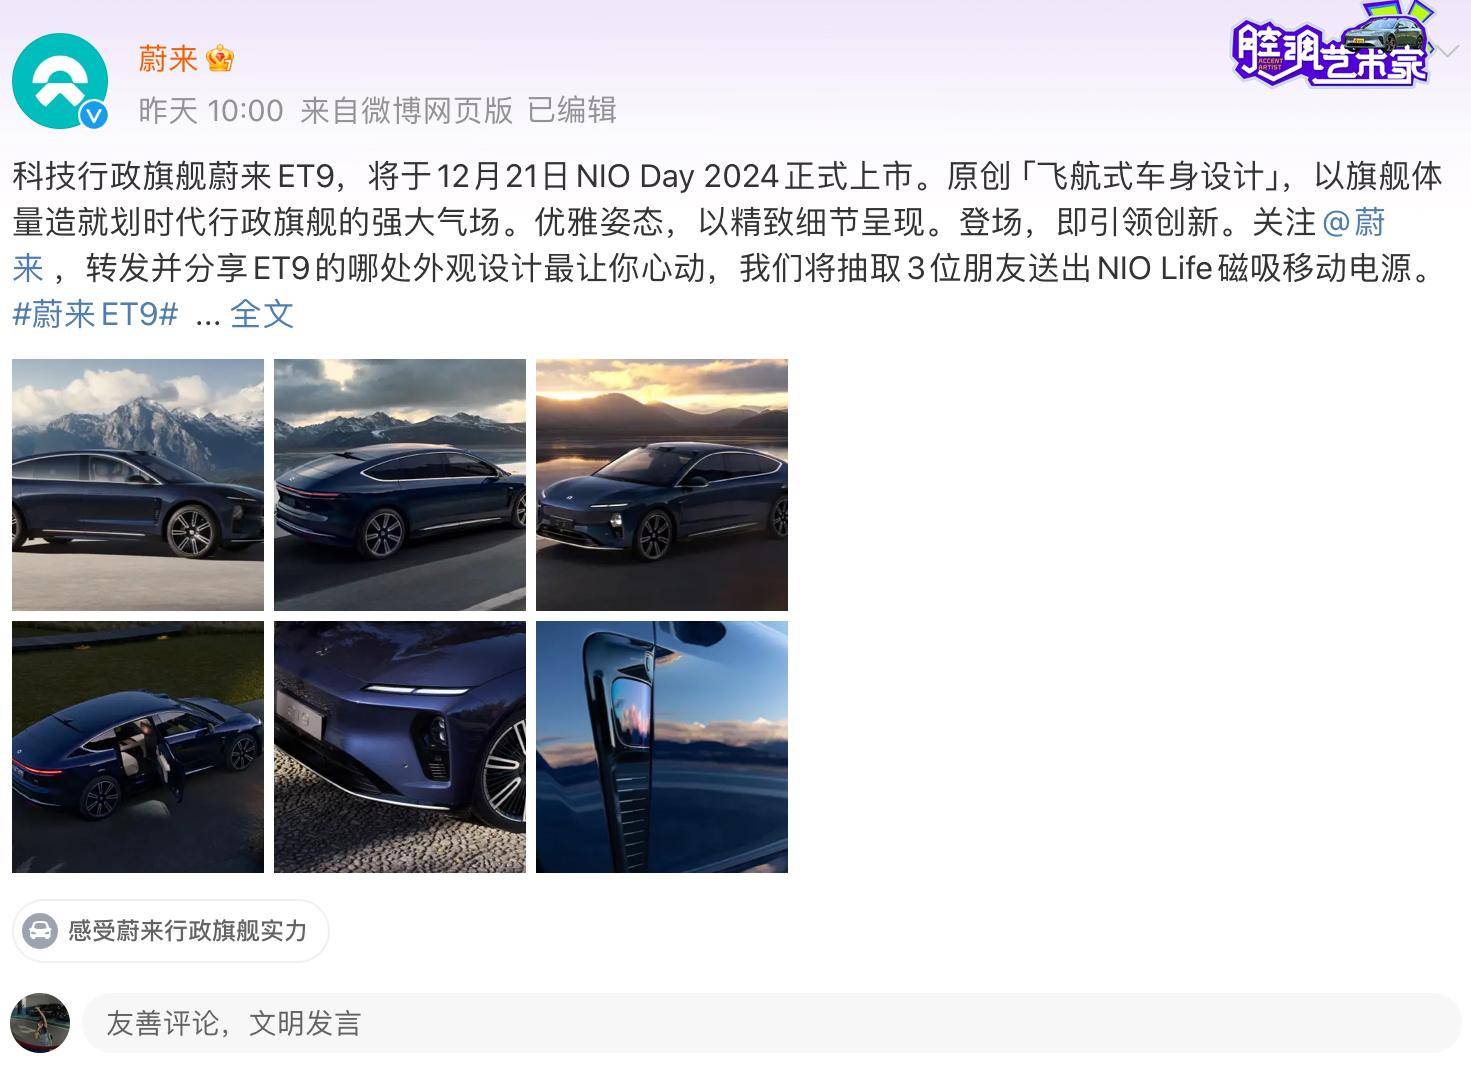Click the car icon in 感受蔚来行政旗舰实力 tag
Screen dimensions: 1471x1067
(40, 931)
